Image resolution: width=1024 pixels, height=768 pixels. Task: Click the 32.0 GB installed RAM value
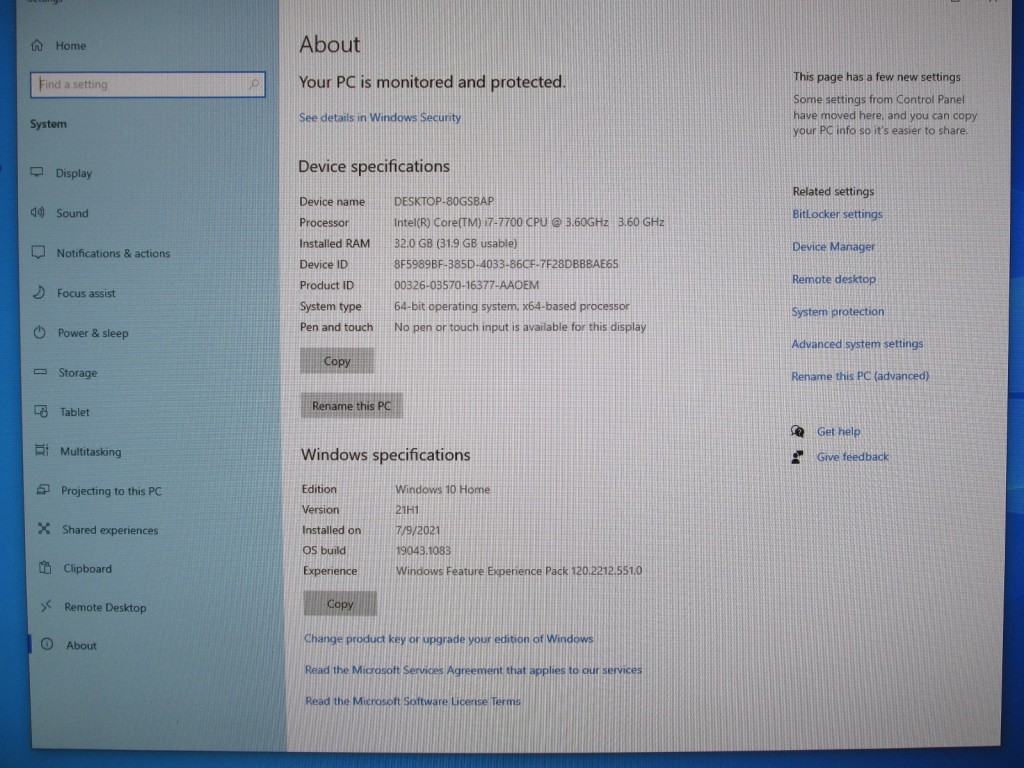[x=455, y=243]
